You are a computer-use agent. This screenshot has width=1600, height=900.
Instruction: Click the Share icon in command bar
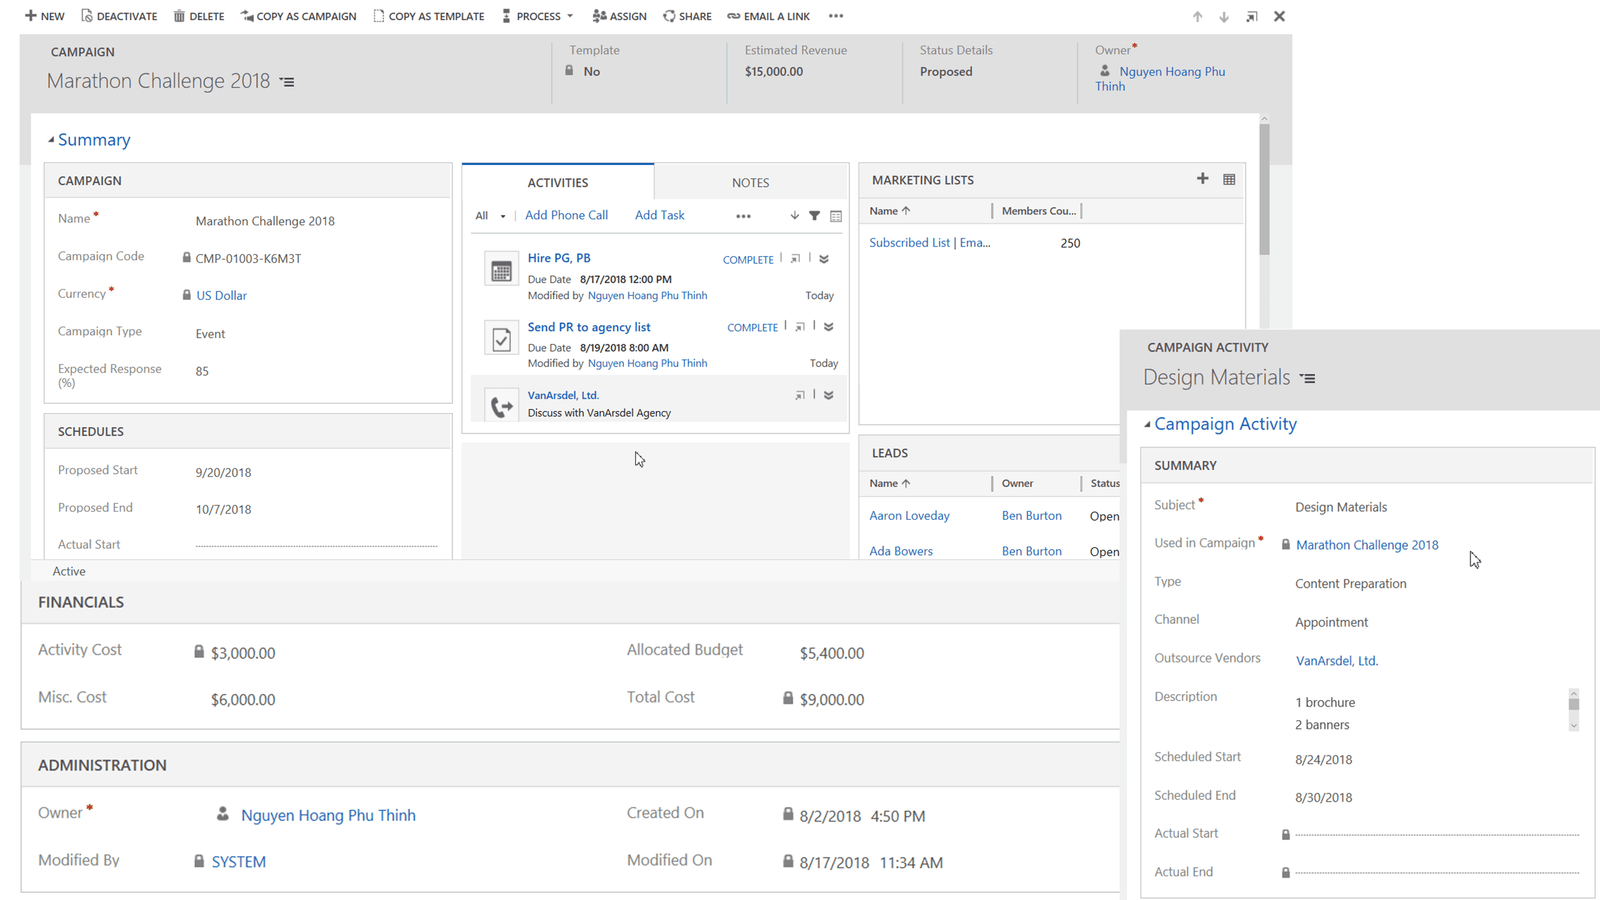coord(669,16)
